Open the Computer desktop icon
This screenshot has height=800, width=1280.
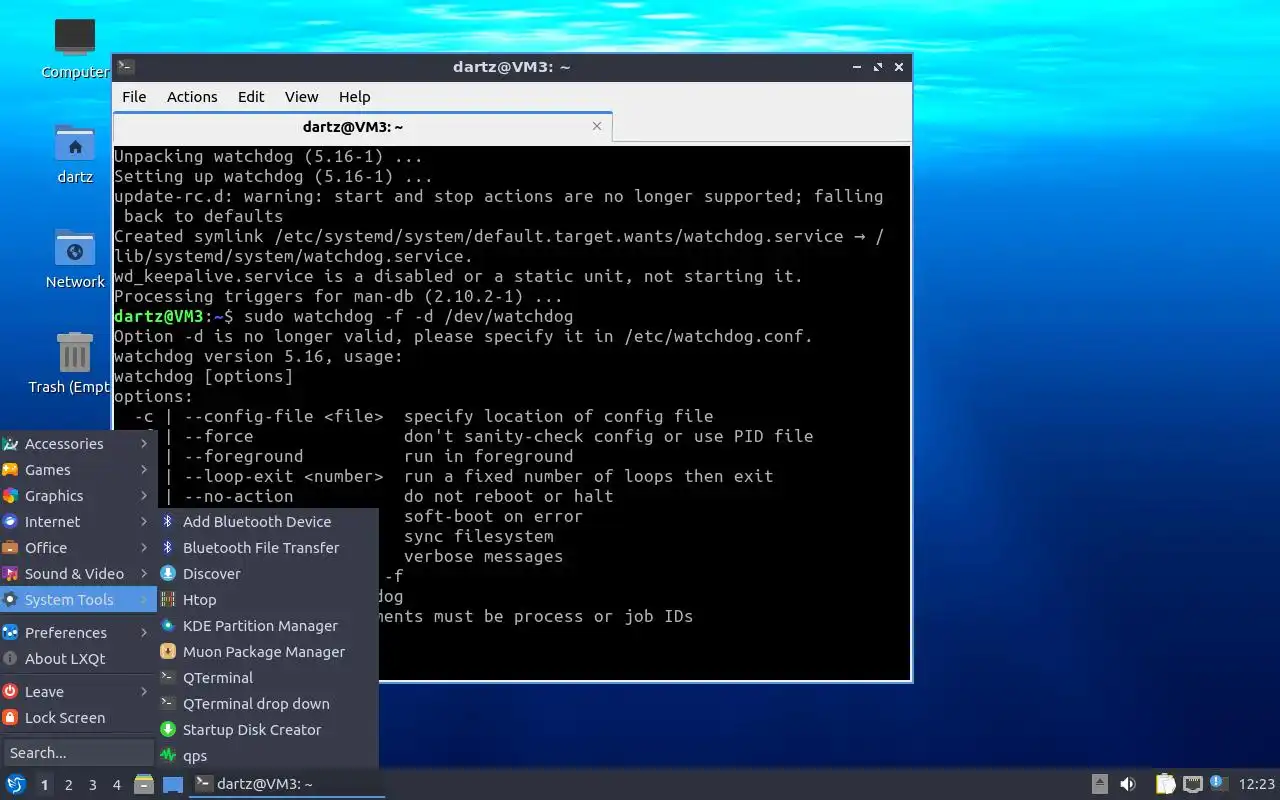tap(75, 49)
